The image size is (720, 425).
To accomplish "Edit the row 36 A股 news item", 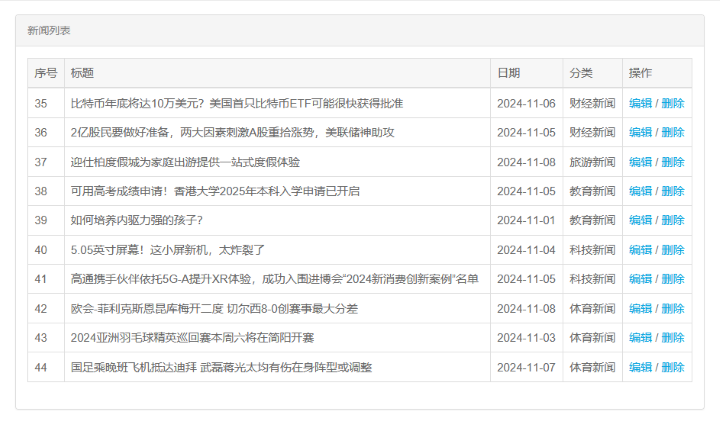I will coord(640,132).
